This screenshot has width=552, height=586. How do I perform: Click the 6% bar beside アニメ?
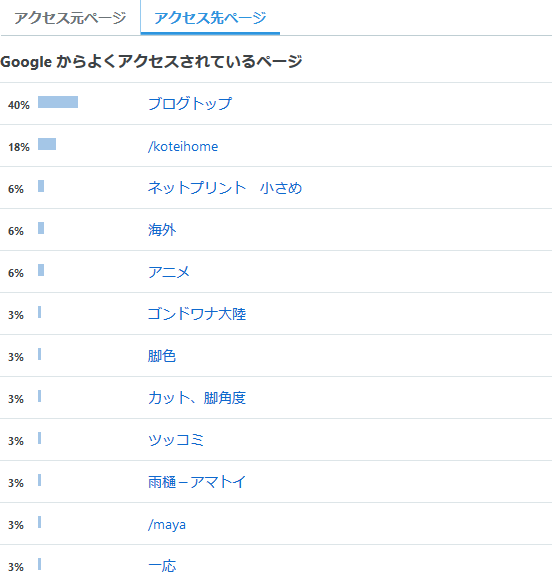(x=41, y=270)
